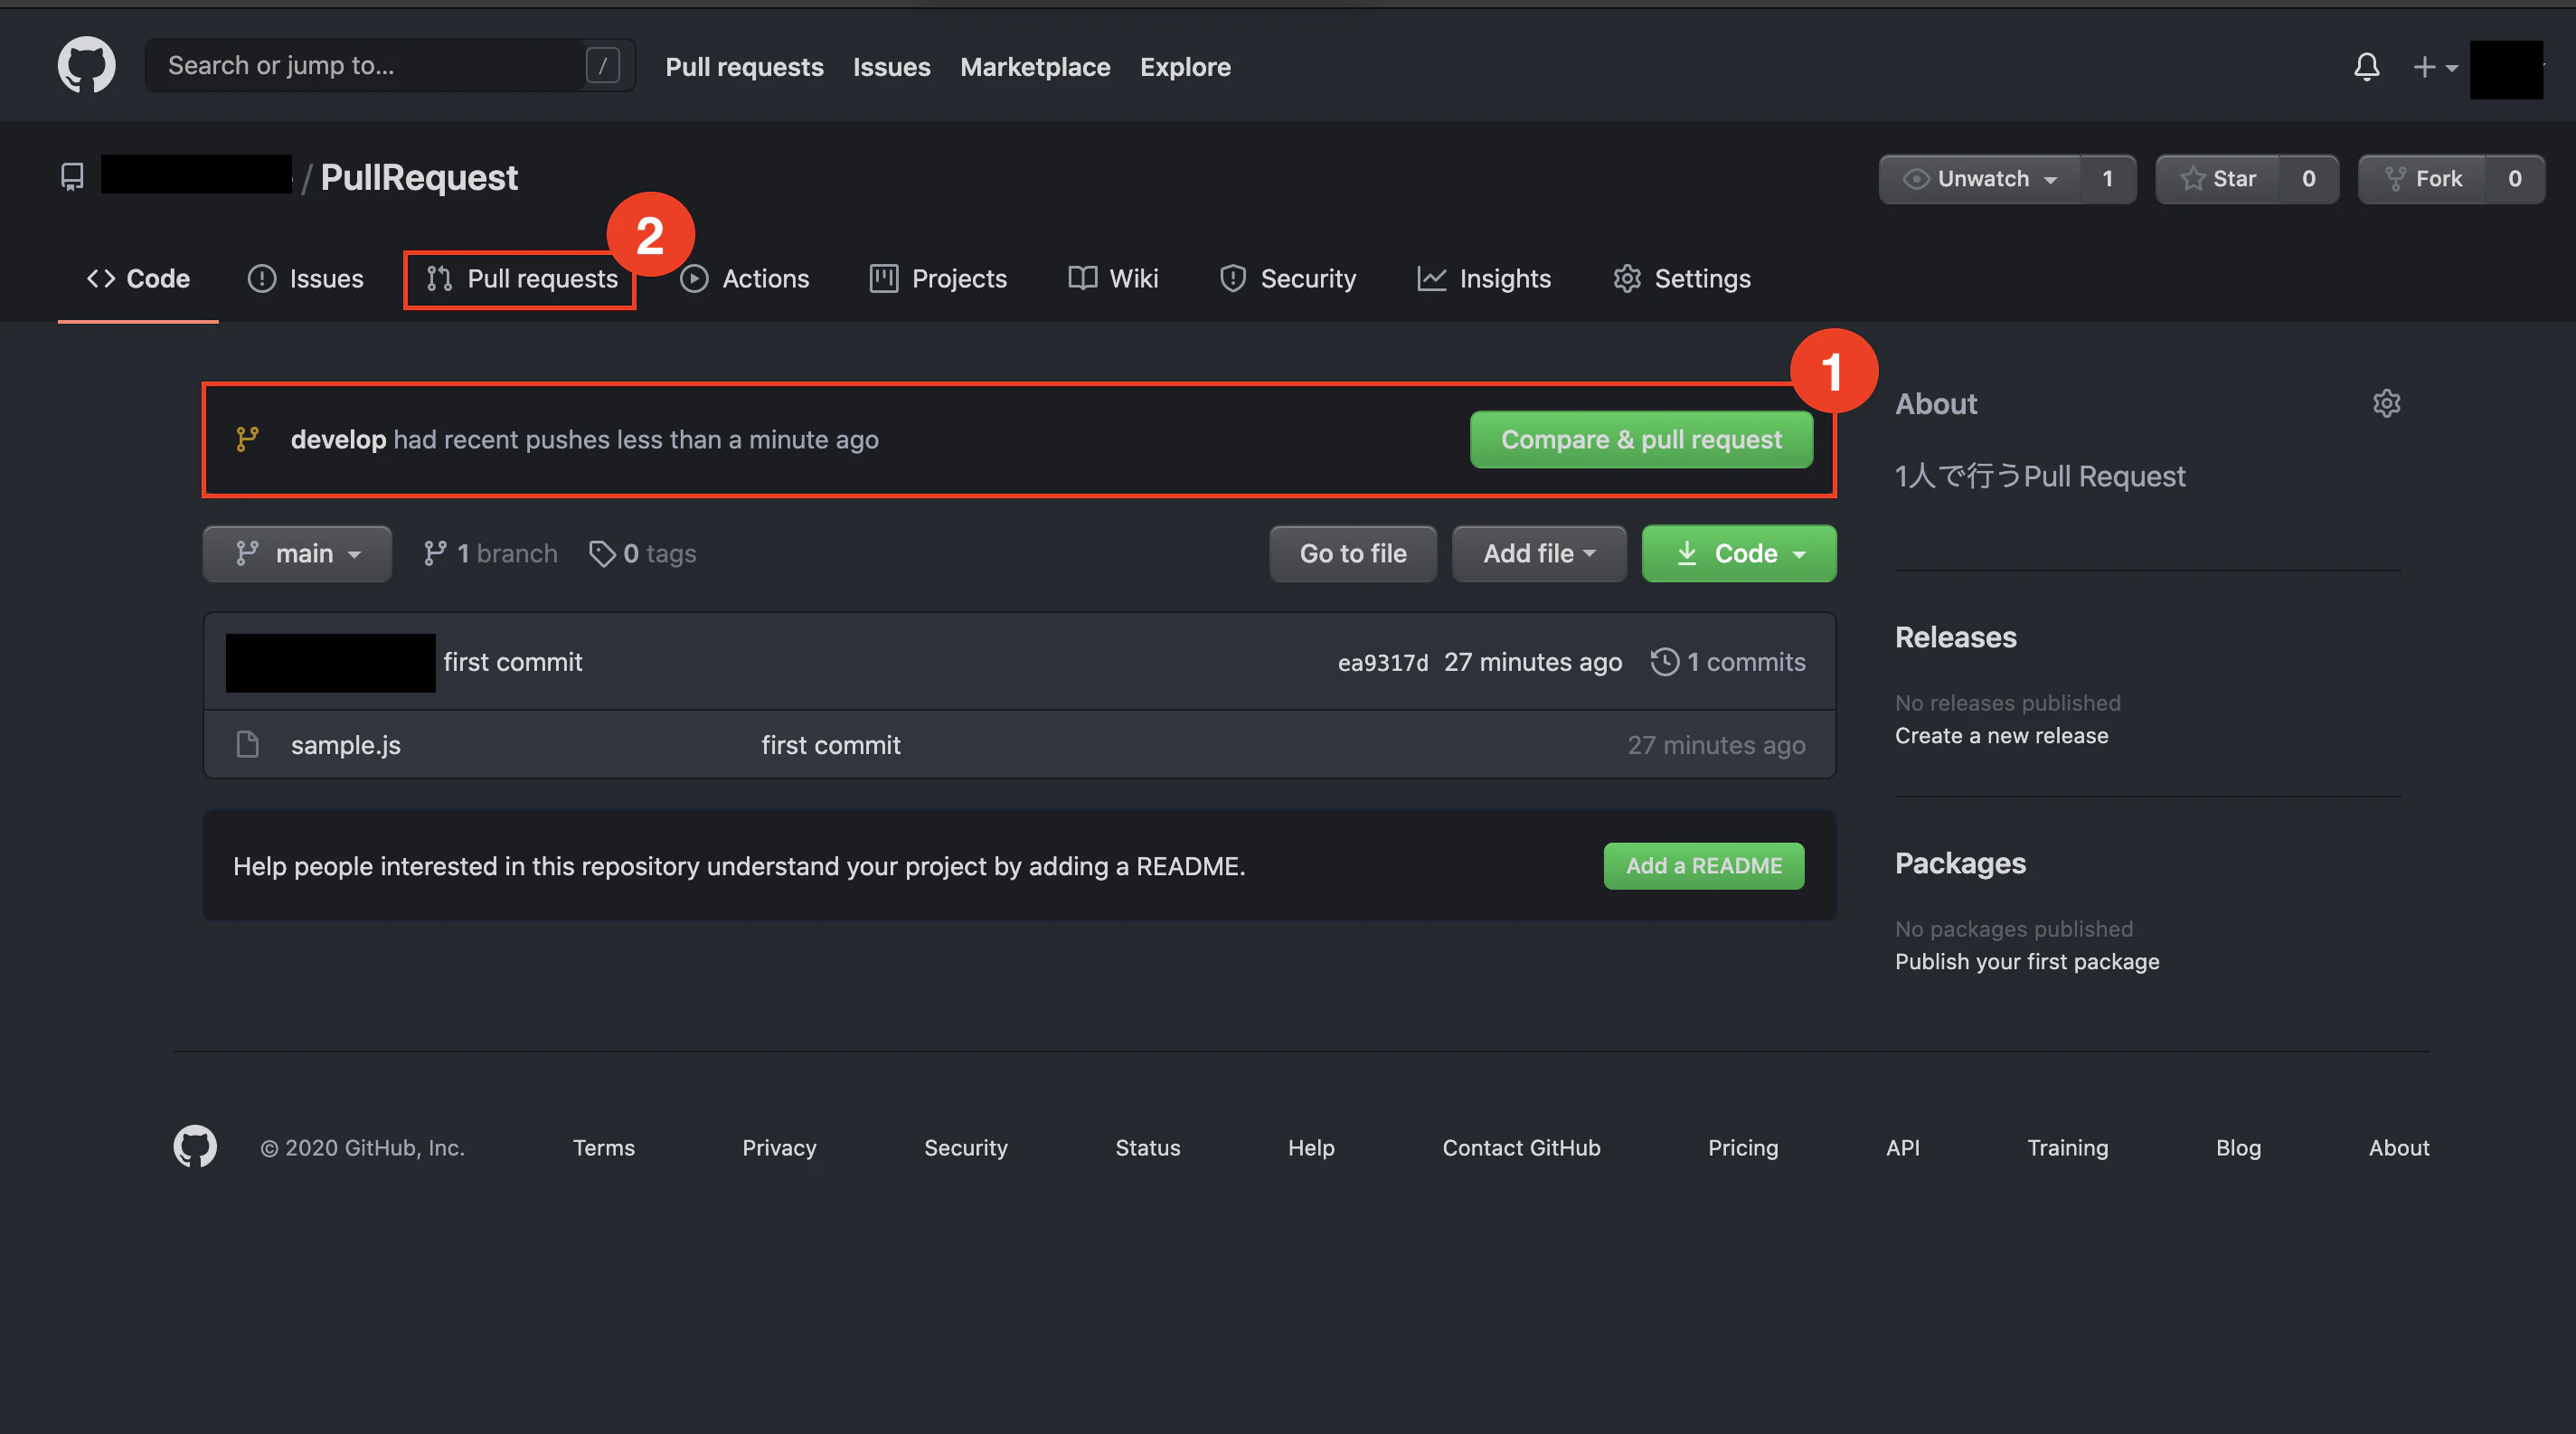
Task: Open the notifications bell
Action: point(2366,67)
